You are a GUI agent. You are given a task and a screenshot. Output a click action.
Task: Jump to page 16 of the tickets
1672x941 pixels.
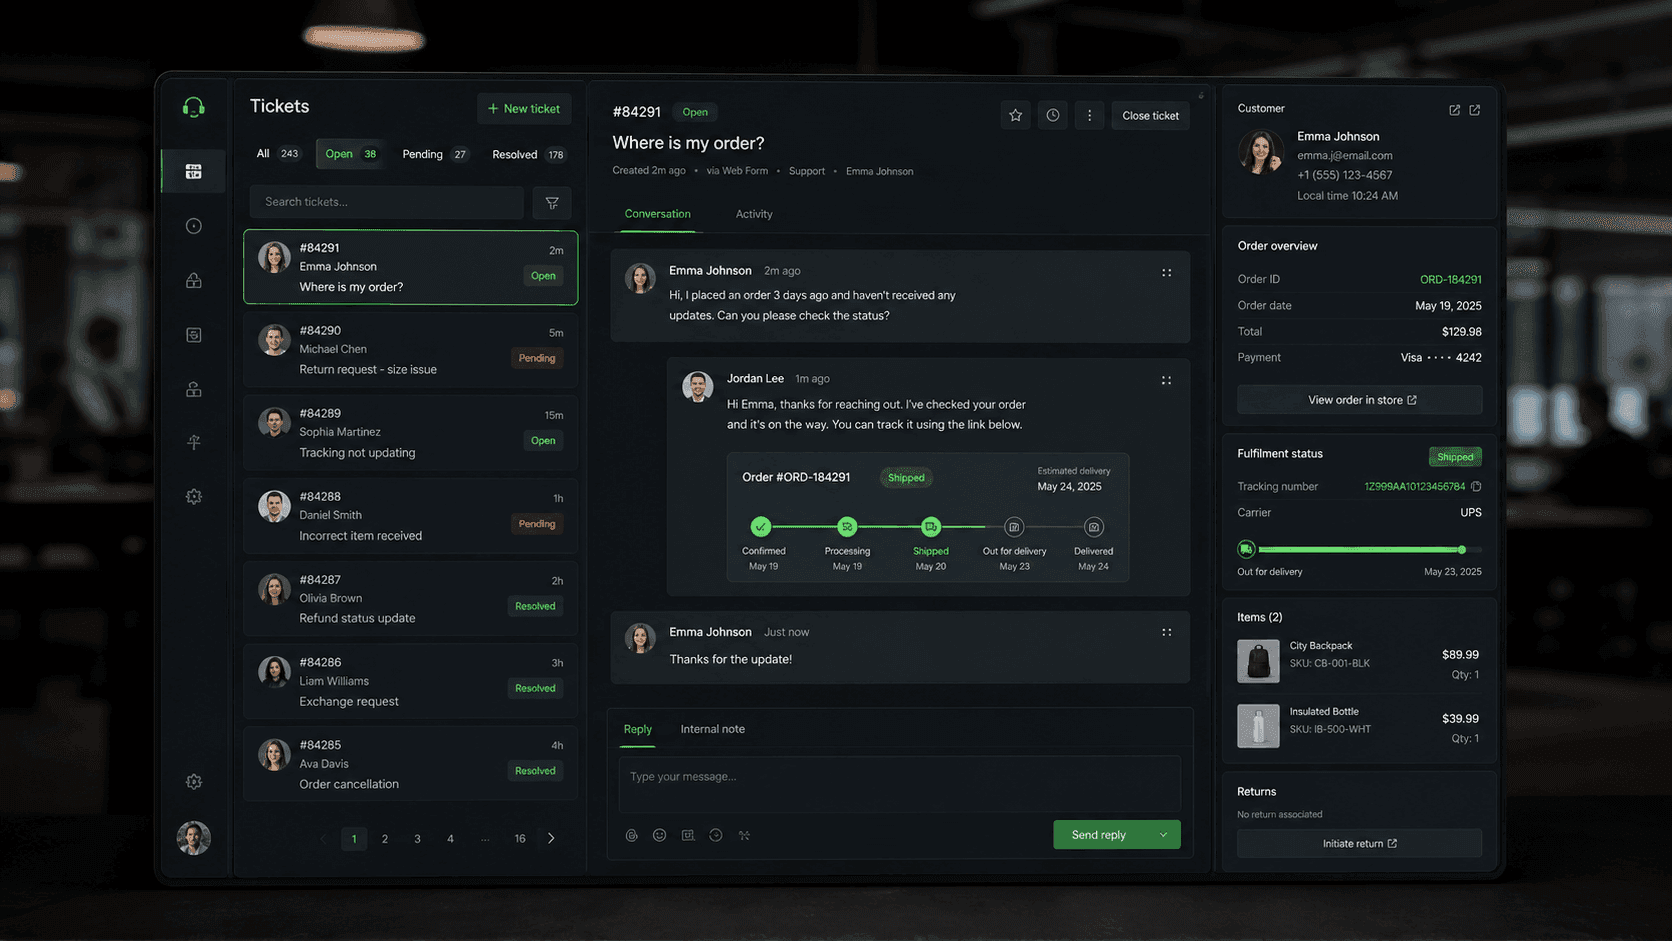[x=520, y=838]
